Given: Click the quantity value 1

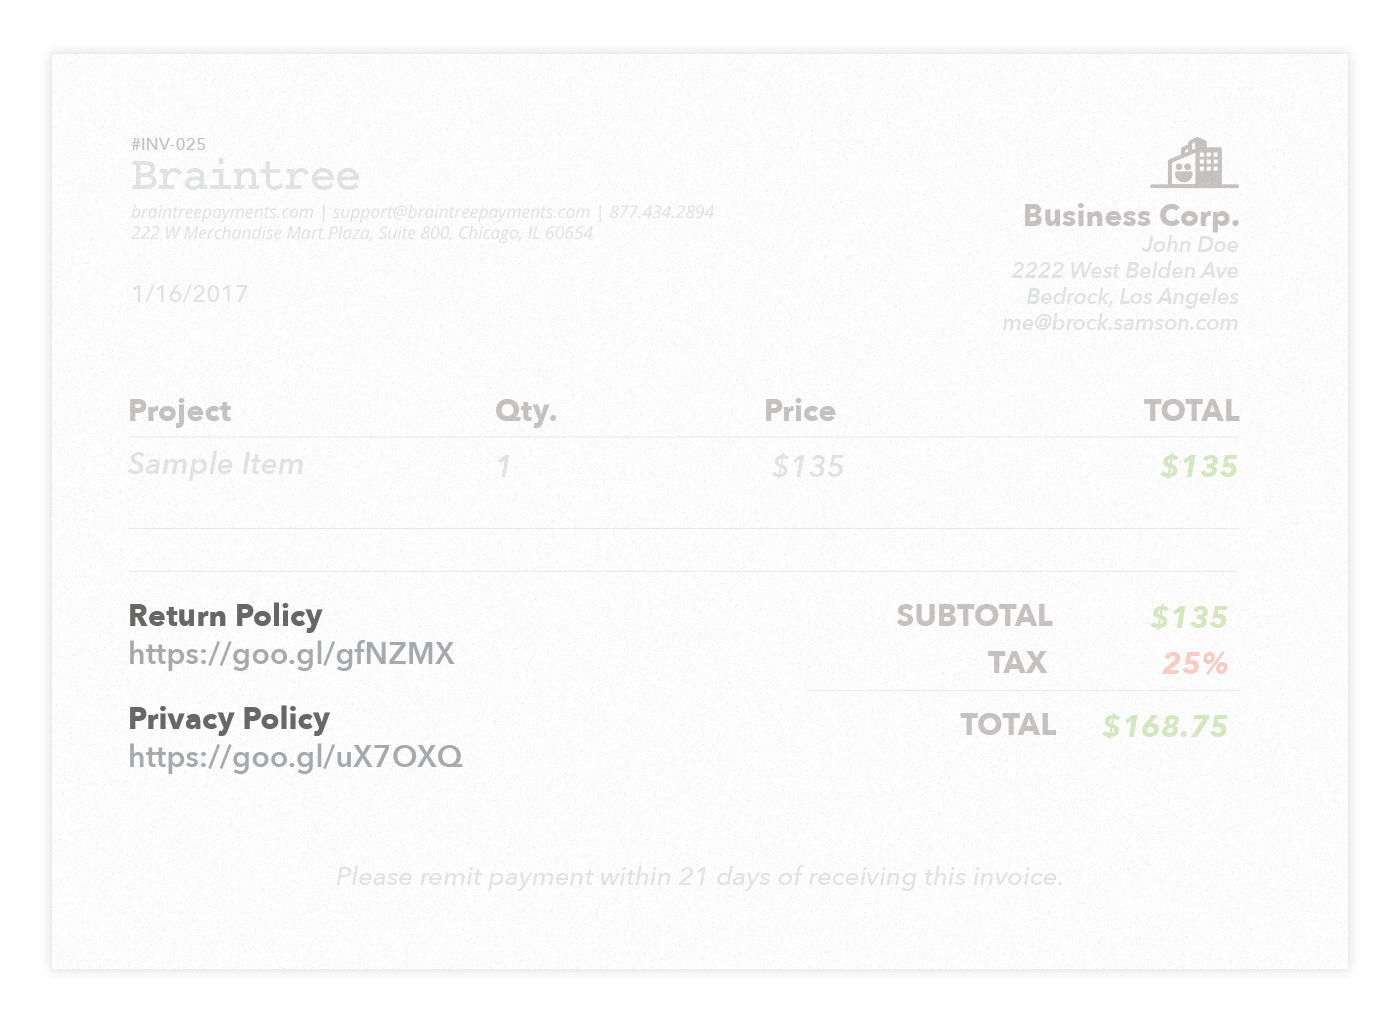Looking at the screenshot, I should point(504,466).
